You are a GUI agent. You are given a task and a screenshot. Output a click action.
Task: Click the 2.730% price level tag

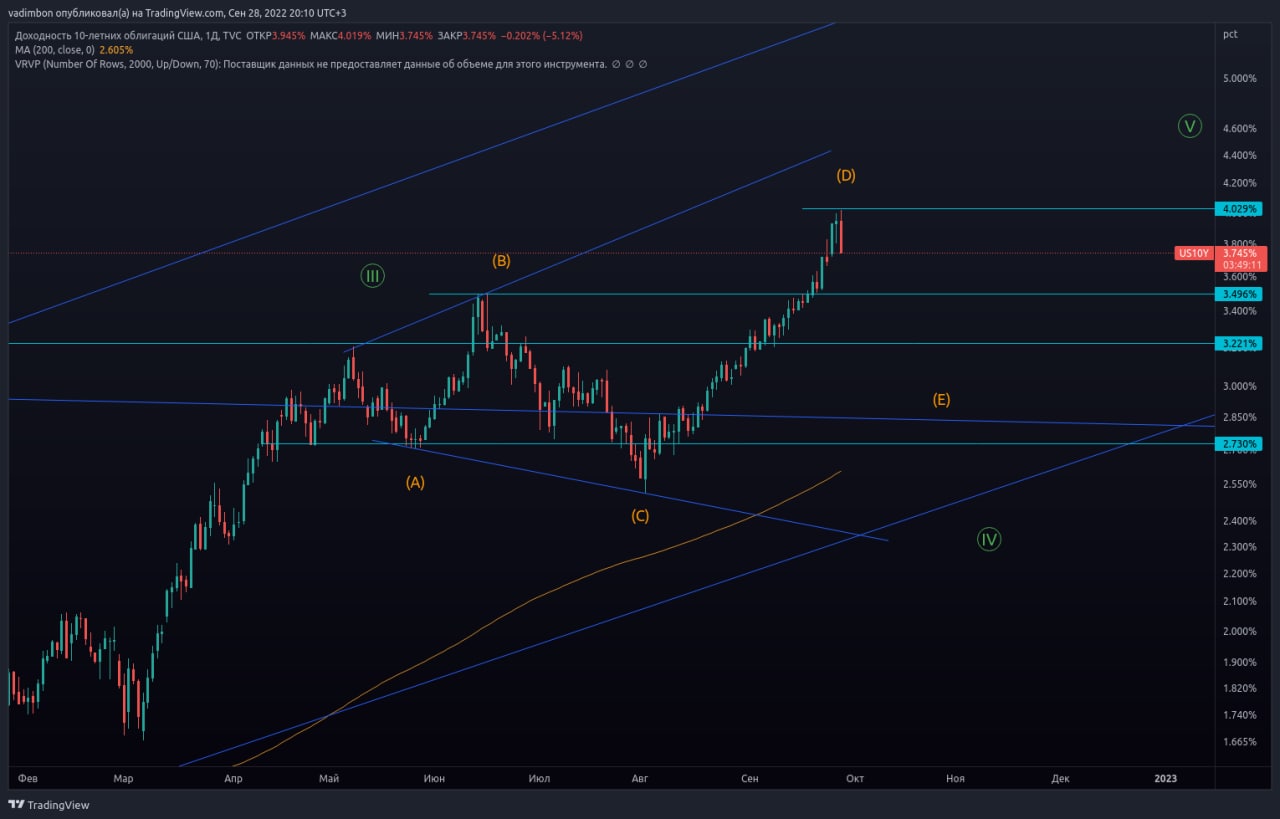click(x=1238, y=443)
